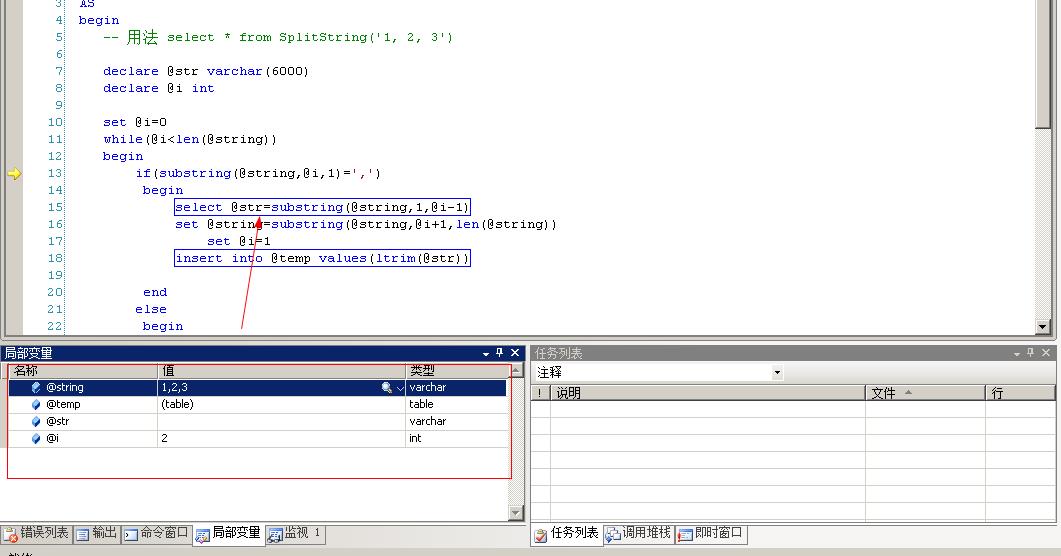The height and width of the screenshot is (556, 1061).
Task: Click the empty value cell of @str
Action: [281, 421]
